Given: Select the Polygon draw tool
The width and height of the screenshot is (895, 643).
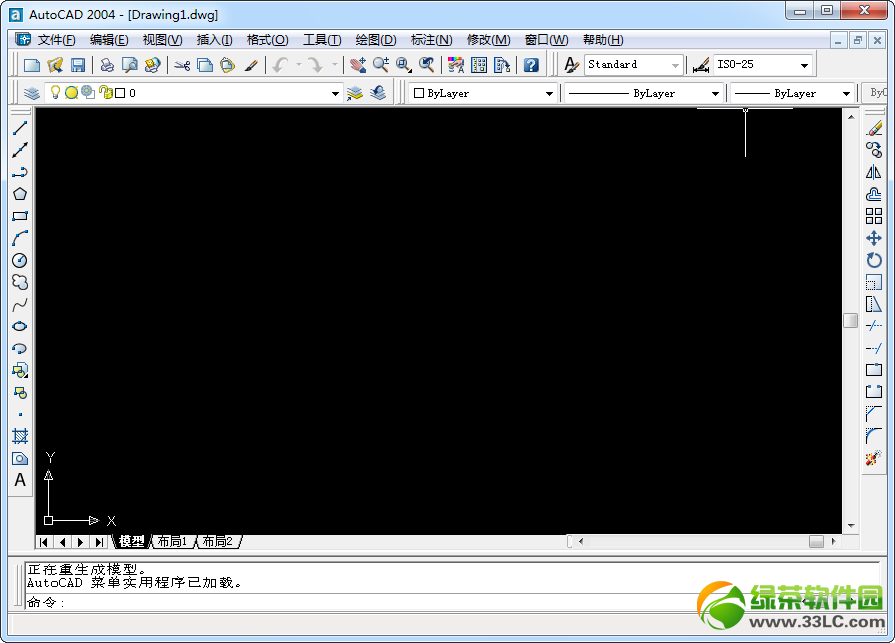Looking at the screenshot, I should 20,194.
